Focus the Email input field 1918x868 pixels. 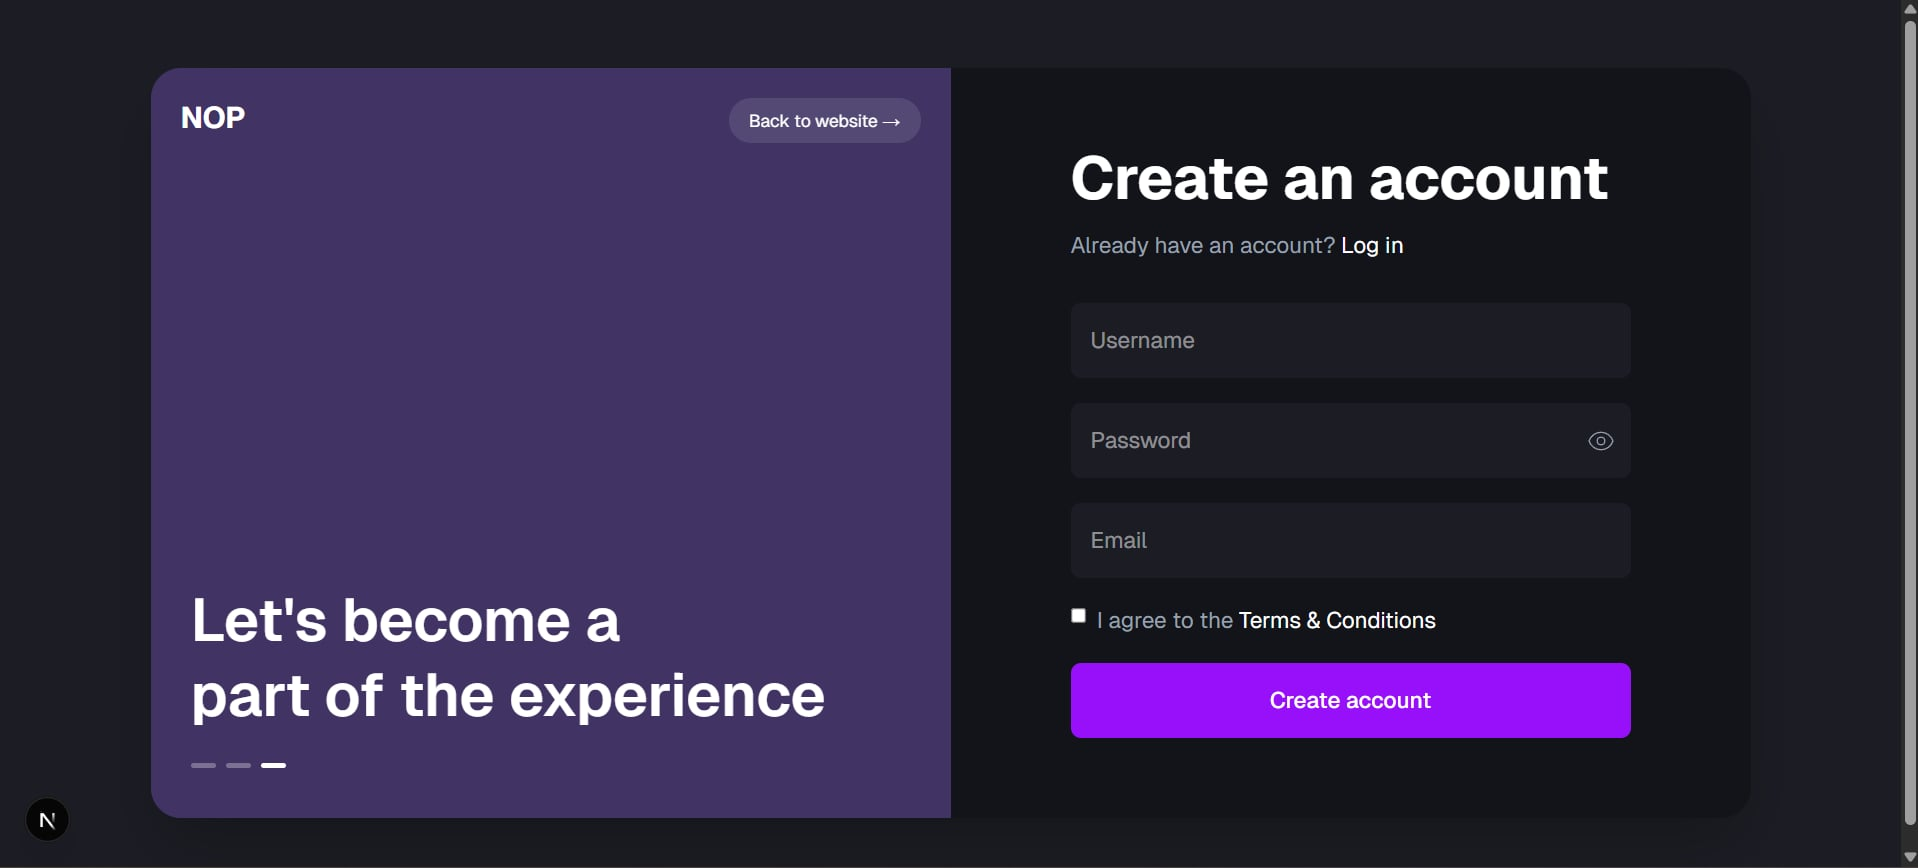(1350, 540)
